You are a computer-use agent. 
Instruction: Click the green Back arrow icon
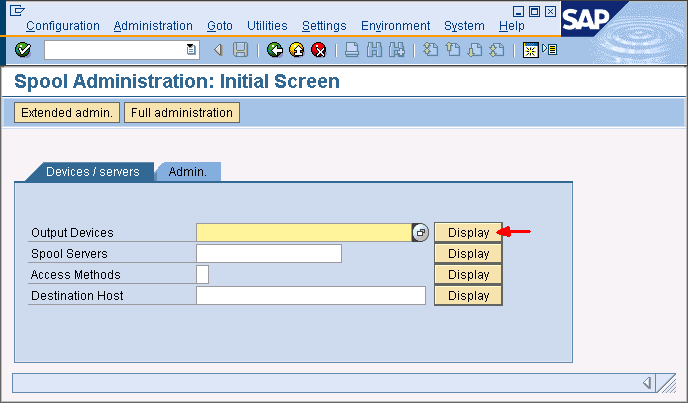coord(275,50)
